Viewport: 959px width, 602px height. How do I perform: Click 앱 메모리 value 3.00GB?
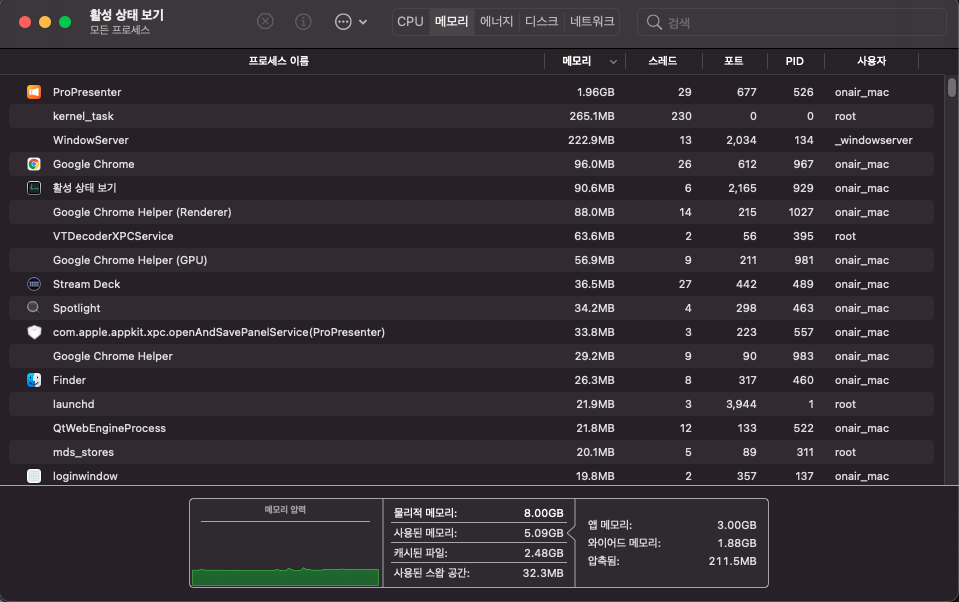pos(736,525)
